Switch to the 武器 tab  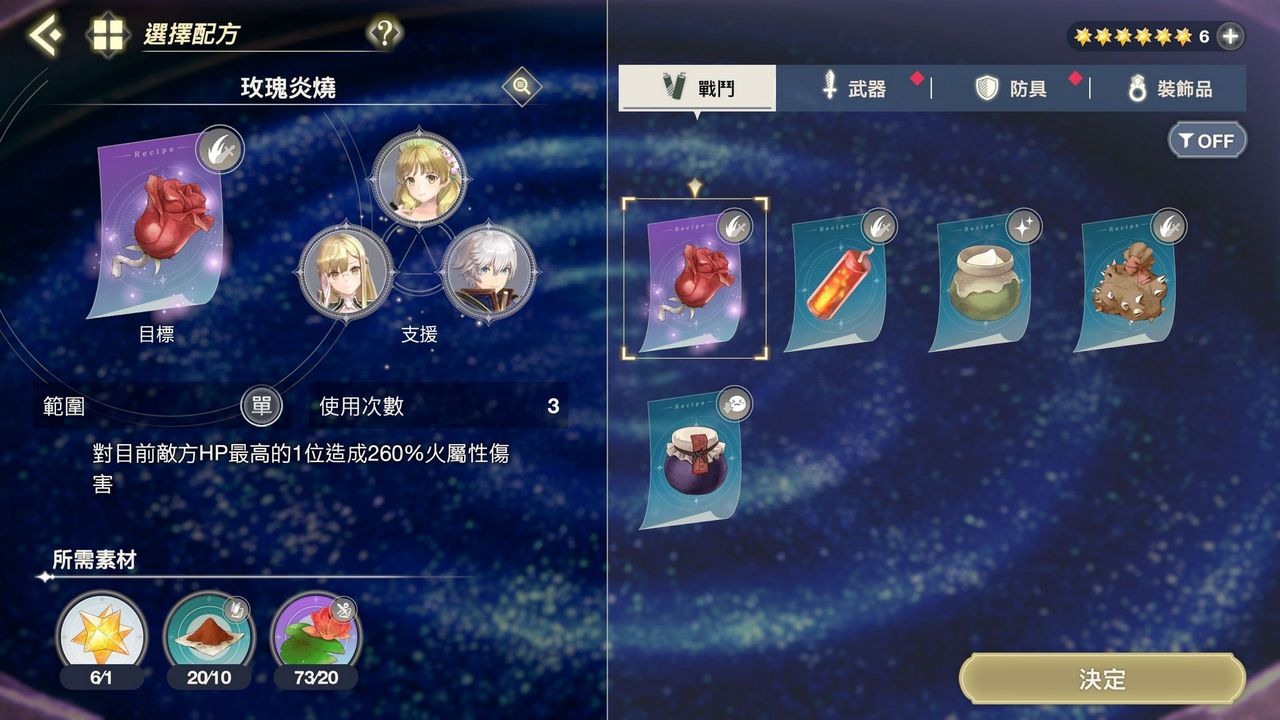[x=855, y=88]
